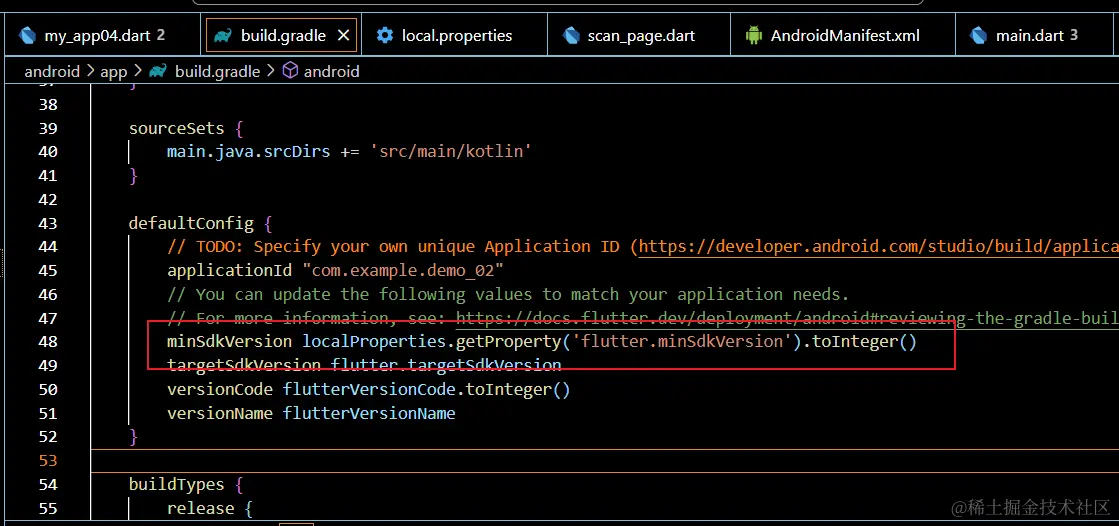This screenshot has height=526, width=1119.
Task: Click the Dart icon on my_app04.dart tab
Action: tap(29, 36)
